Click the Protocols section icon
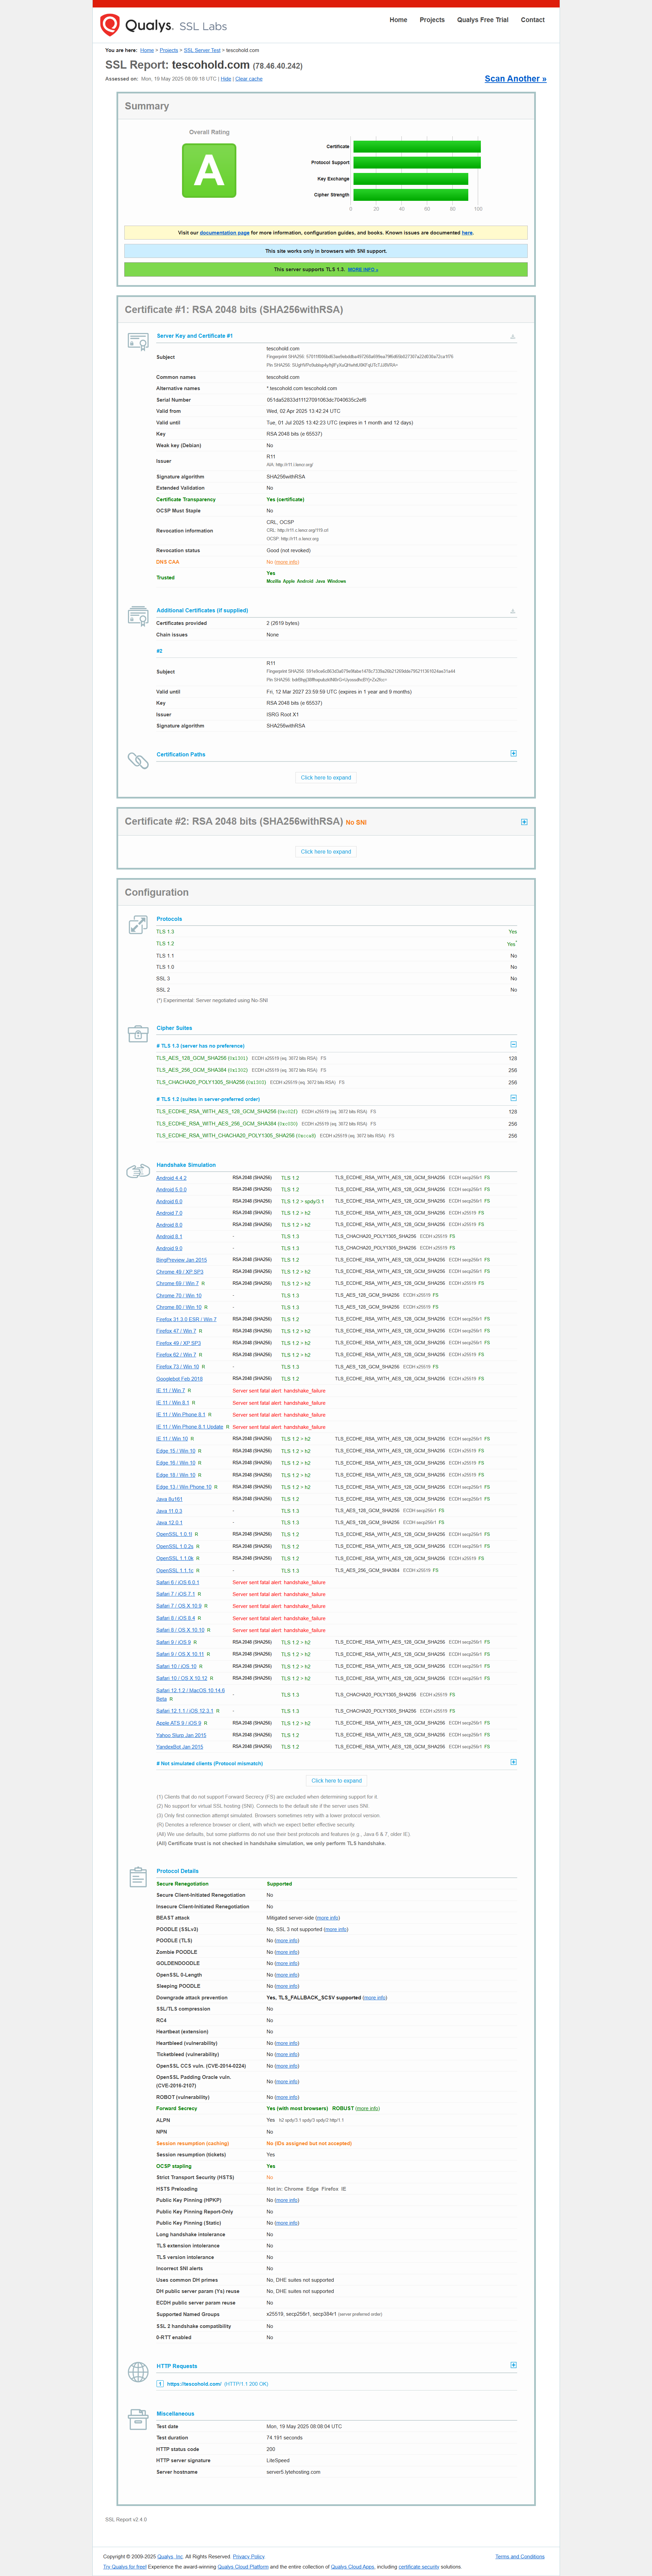This screenshot has width=652, height=2576. click(x=138, y=925)
